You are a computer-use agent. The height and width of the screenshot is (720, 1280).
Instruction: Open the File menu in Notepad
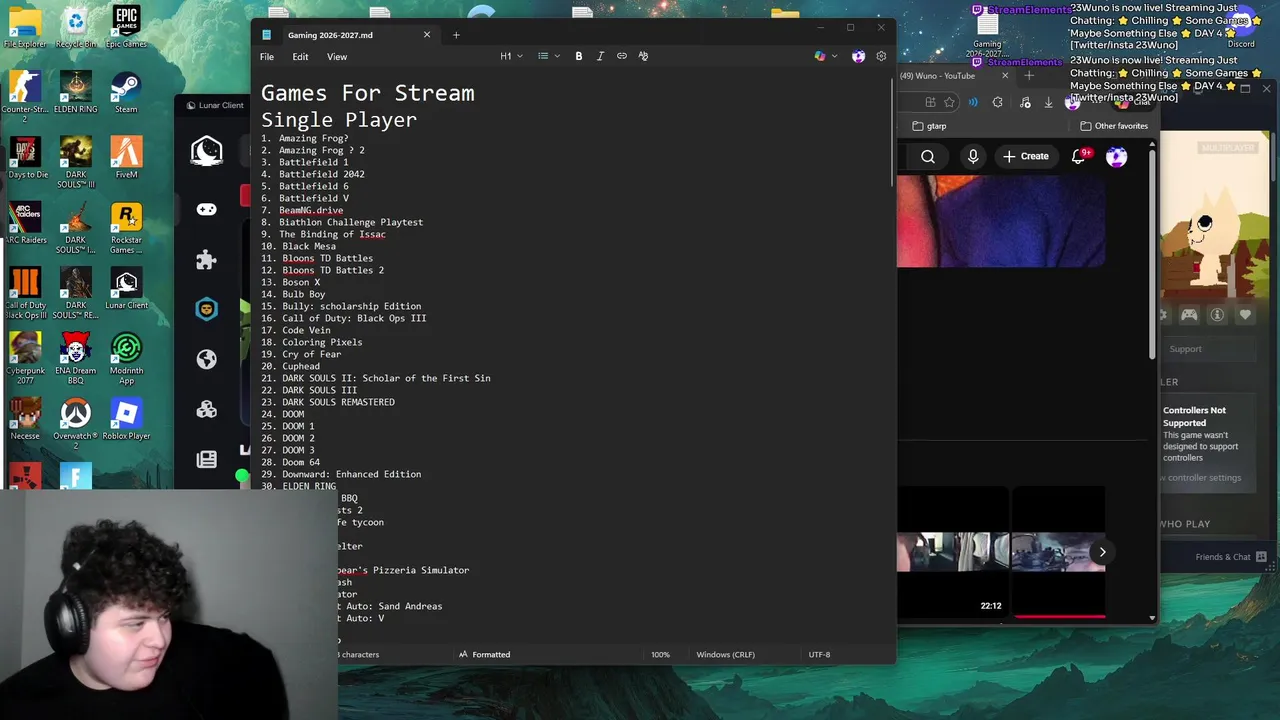[x=267, y=57]
